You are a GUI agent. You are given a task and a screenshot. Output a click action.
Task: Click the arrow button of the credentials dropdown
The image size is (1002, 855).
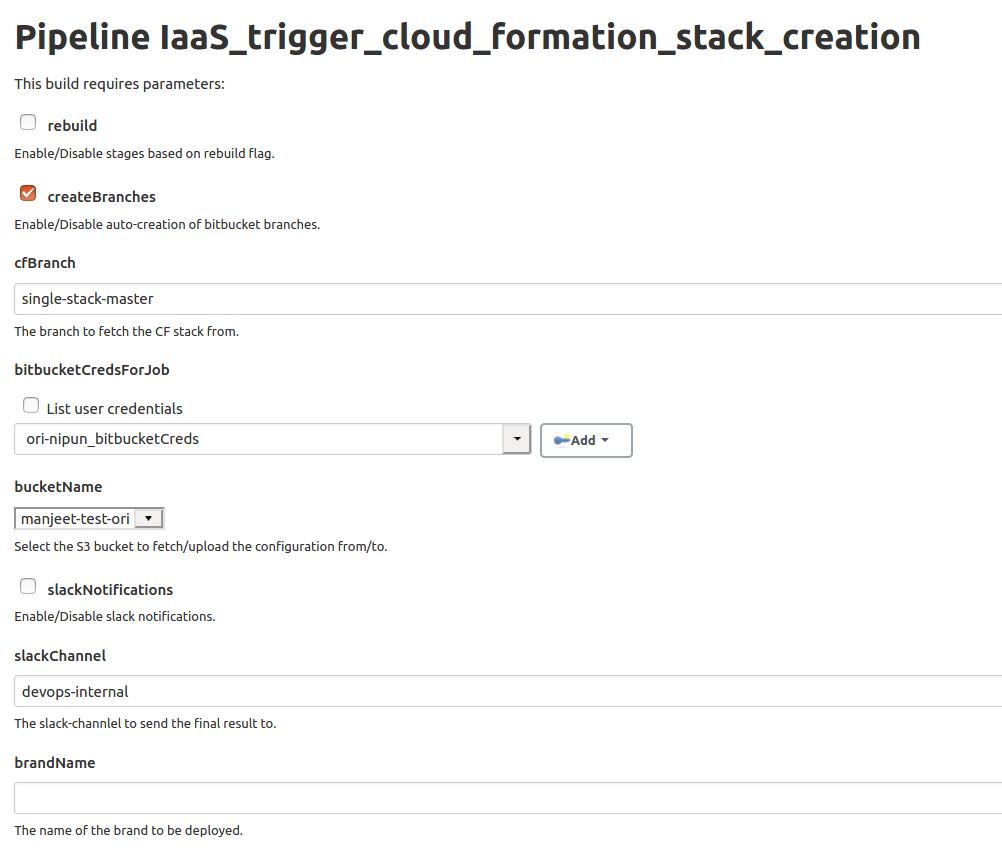tap(516, 439)
